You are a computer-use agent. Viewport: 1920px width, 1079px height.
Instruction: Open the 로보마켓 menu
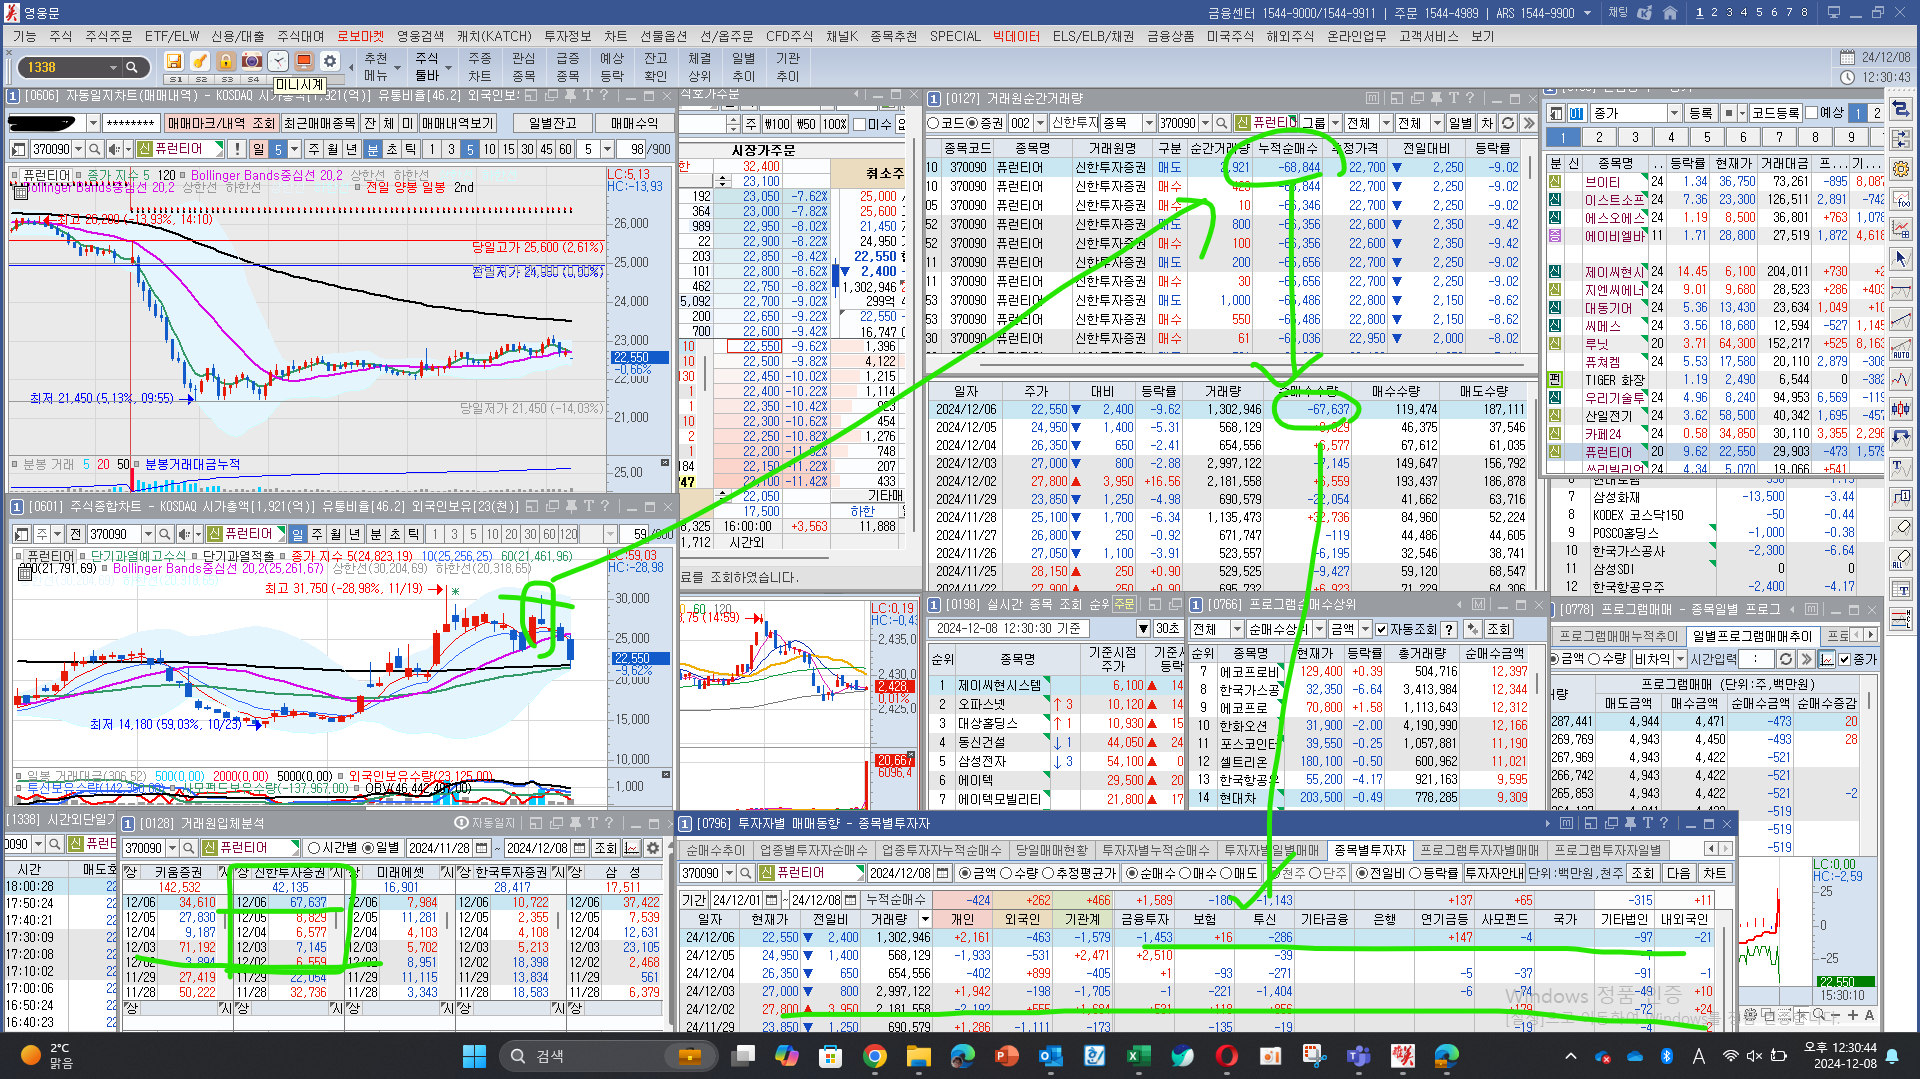[x=360, y=36]
